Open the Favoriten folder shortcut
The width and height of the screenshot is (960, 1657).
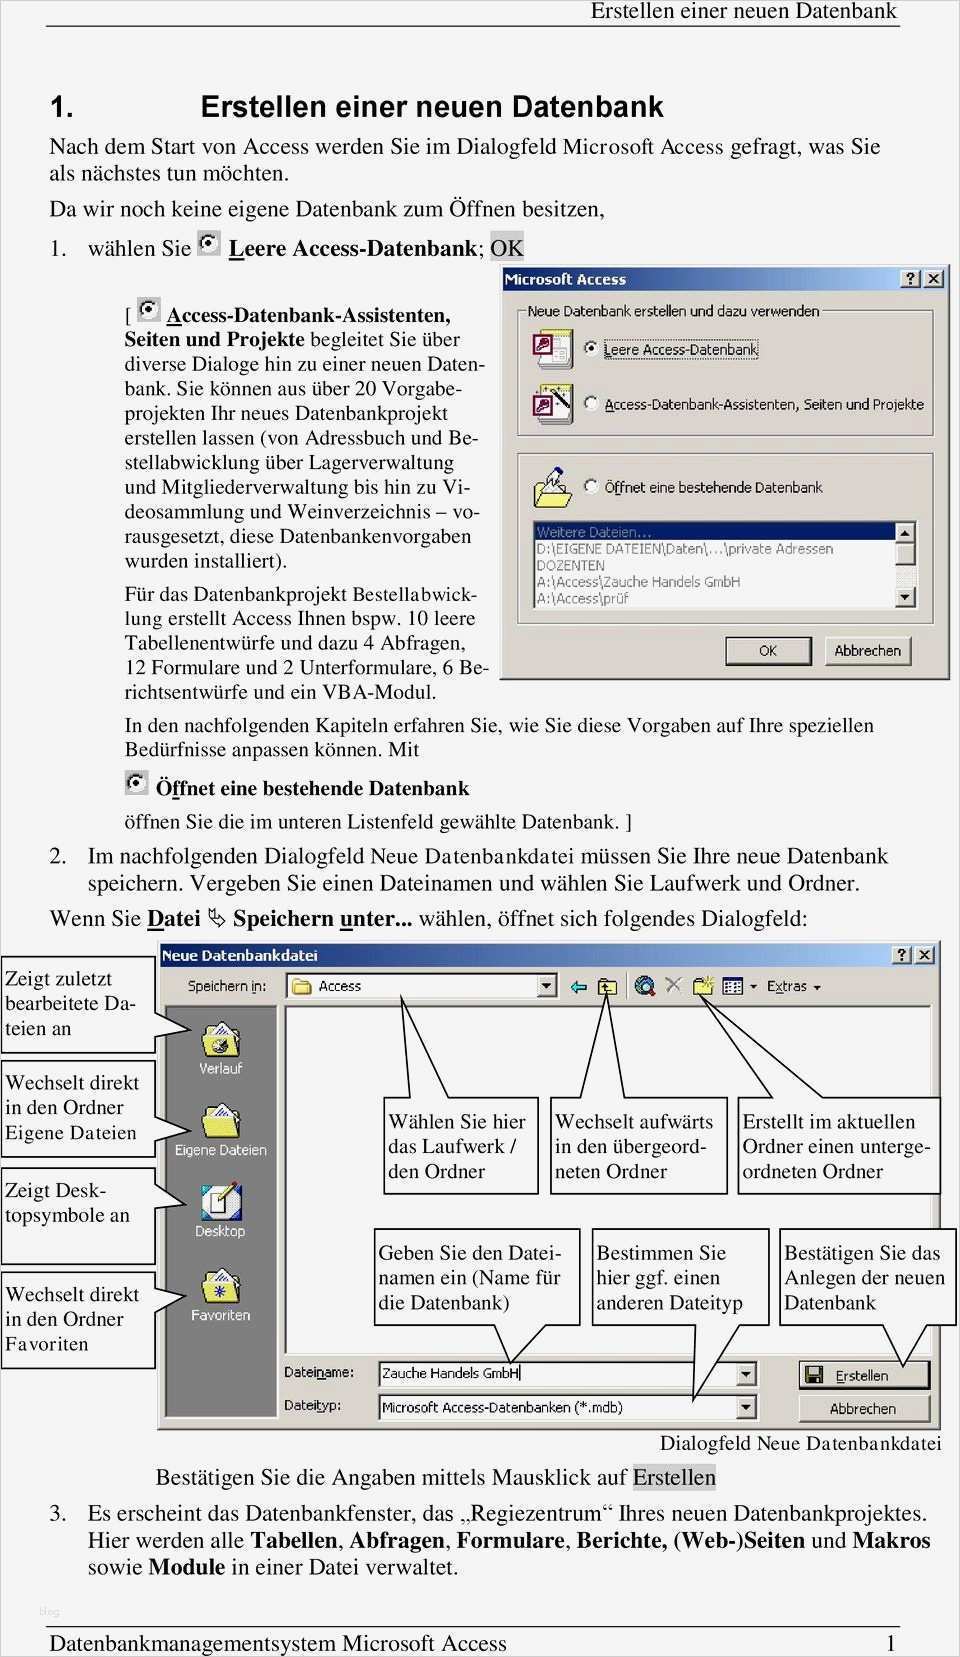[x=220, y=1295]
